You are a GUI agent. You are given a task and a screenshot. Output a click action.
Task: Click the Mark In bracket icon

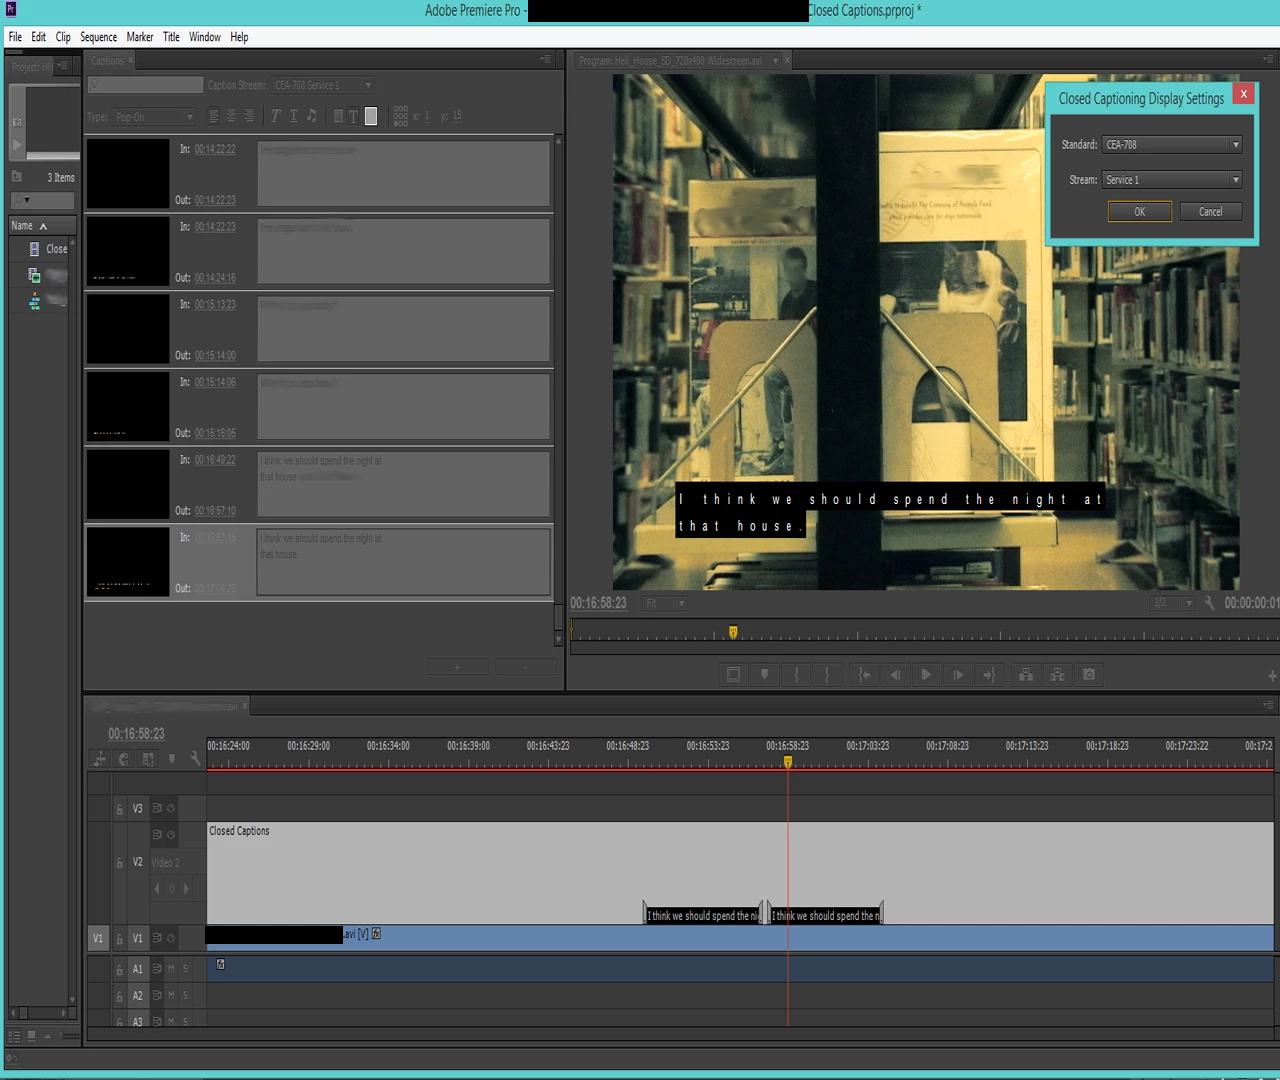[796, 675]
